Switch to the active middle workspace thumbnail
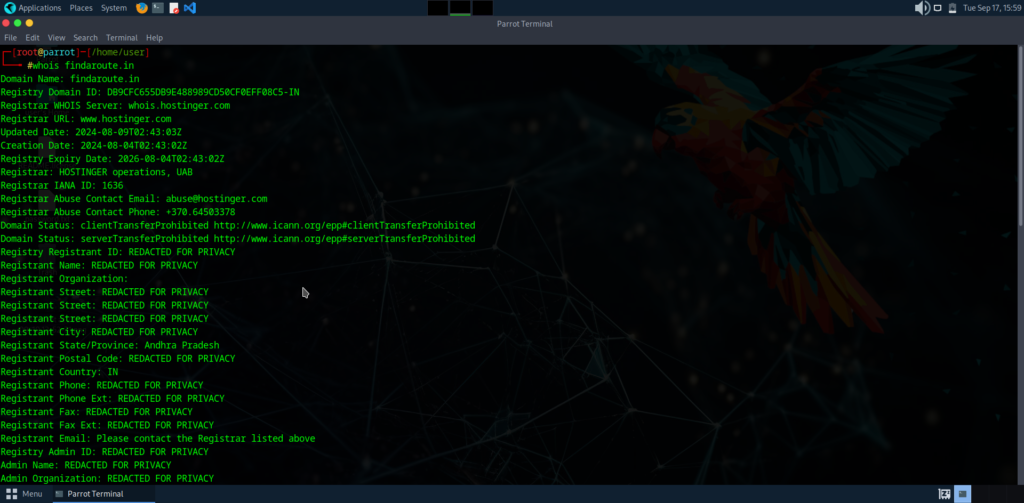This screenshot has height=503, width=1024. click(x=460, y=8)
